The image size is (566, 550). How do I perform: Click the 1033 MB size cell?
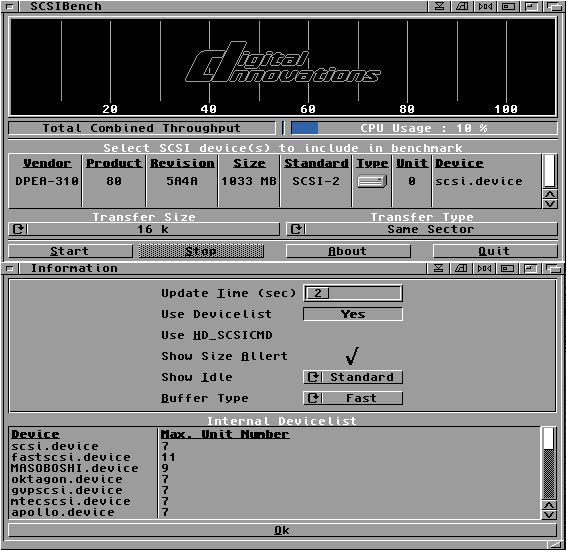pos(249,181)
